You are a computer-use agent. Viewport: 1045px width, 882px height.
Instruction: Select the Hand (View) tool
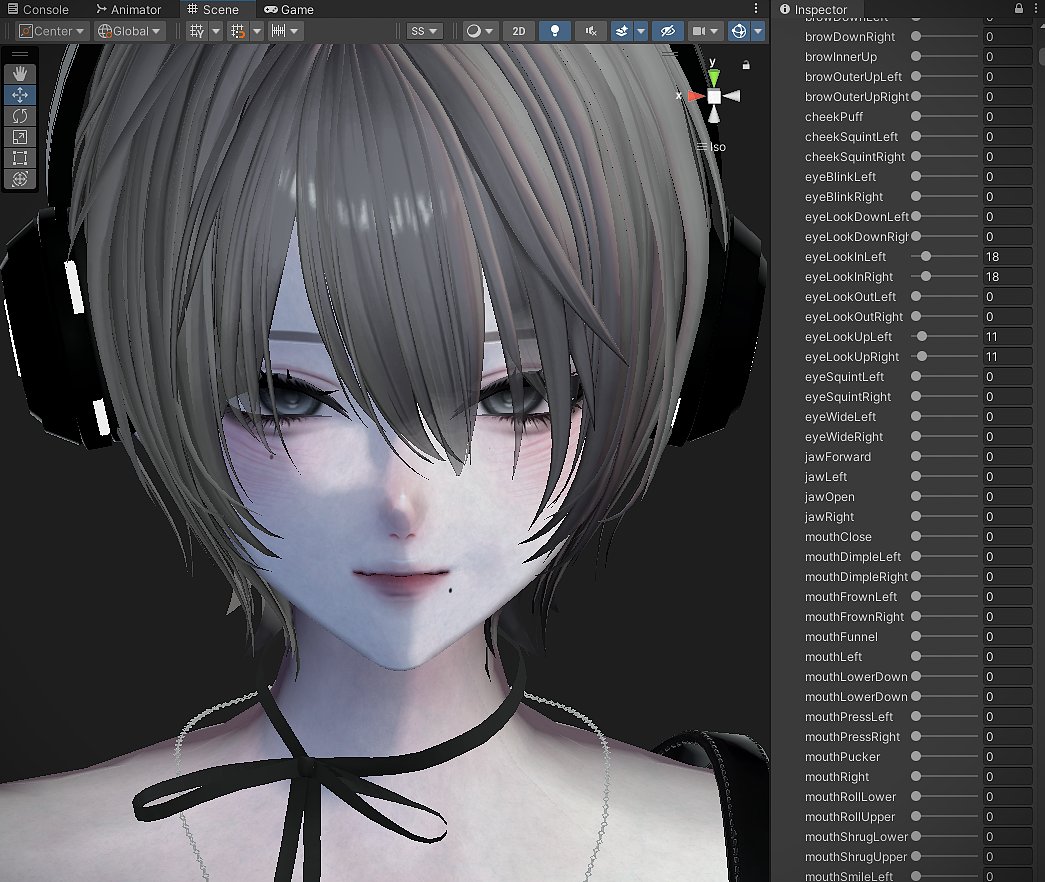(x=20, y=73)
